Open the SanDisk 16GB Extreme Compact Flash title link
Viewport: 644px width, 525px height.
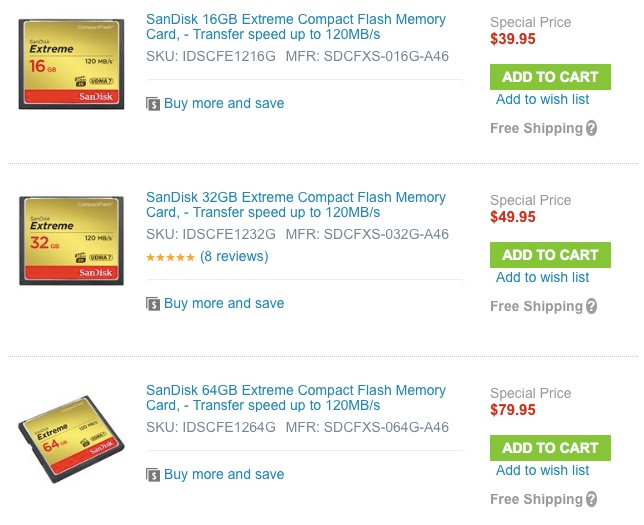coord(296,27)
